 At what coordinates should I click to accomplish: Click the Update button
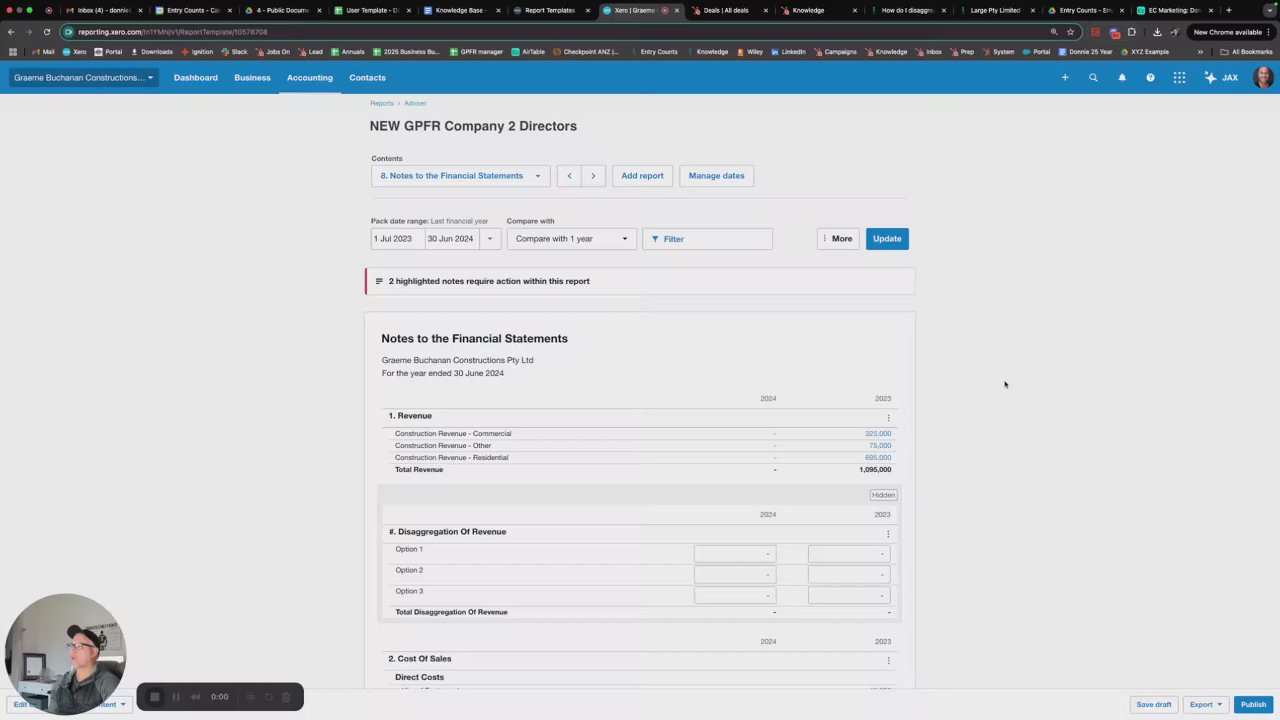click(887, 239)
